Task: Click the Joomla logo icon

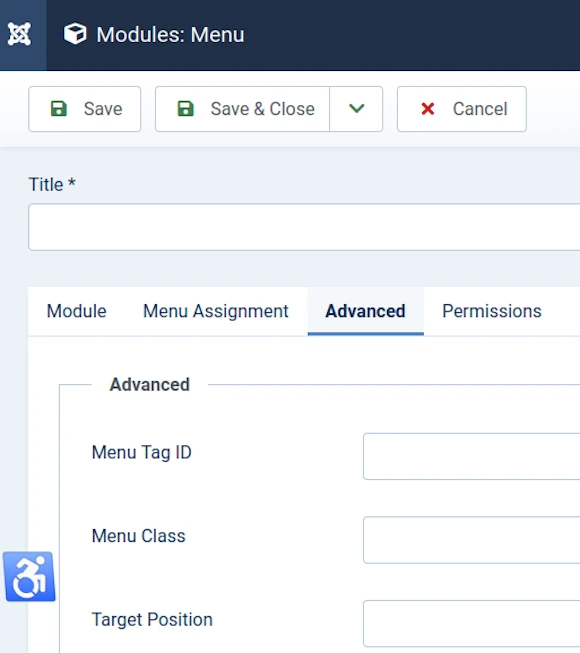Action: pyautogui.click(x=19, y=34)
